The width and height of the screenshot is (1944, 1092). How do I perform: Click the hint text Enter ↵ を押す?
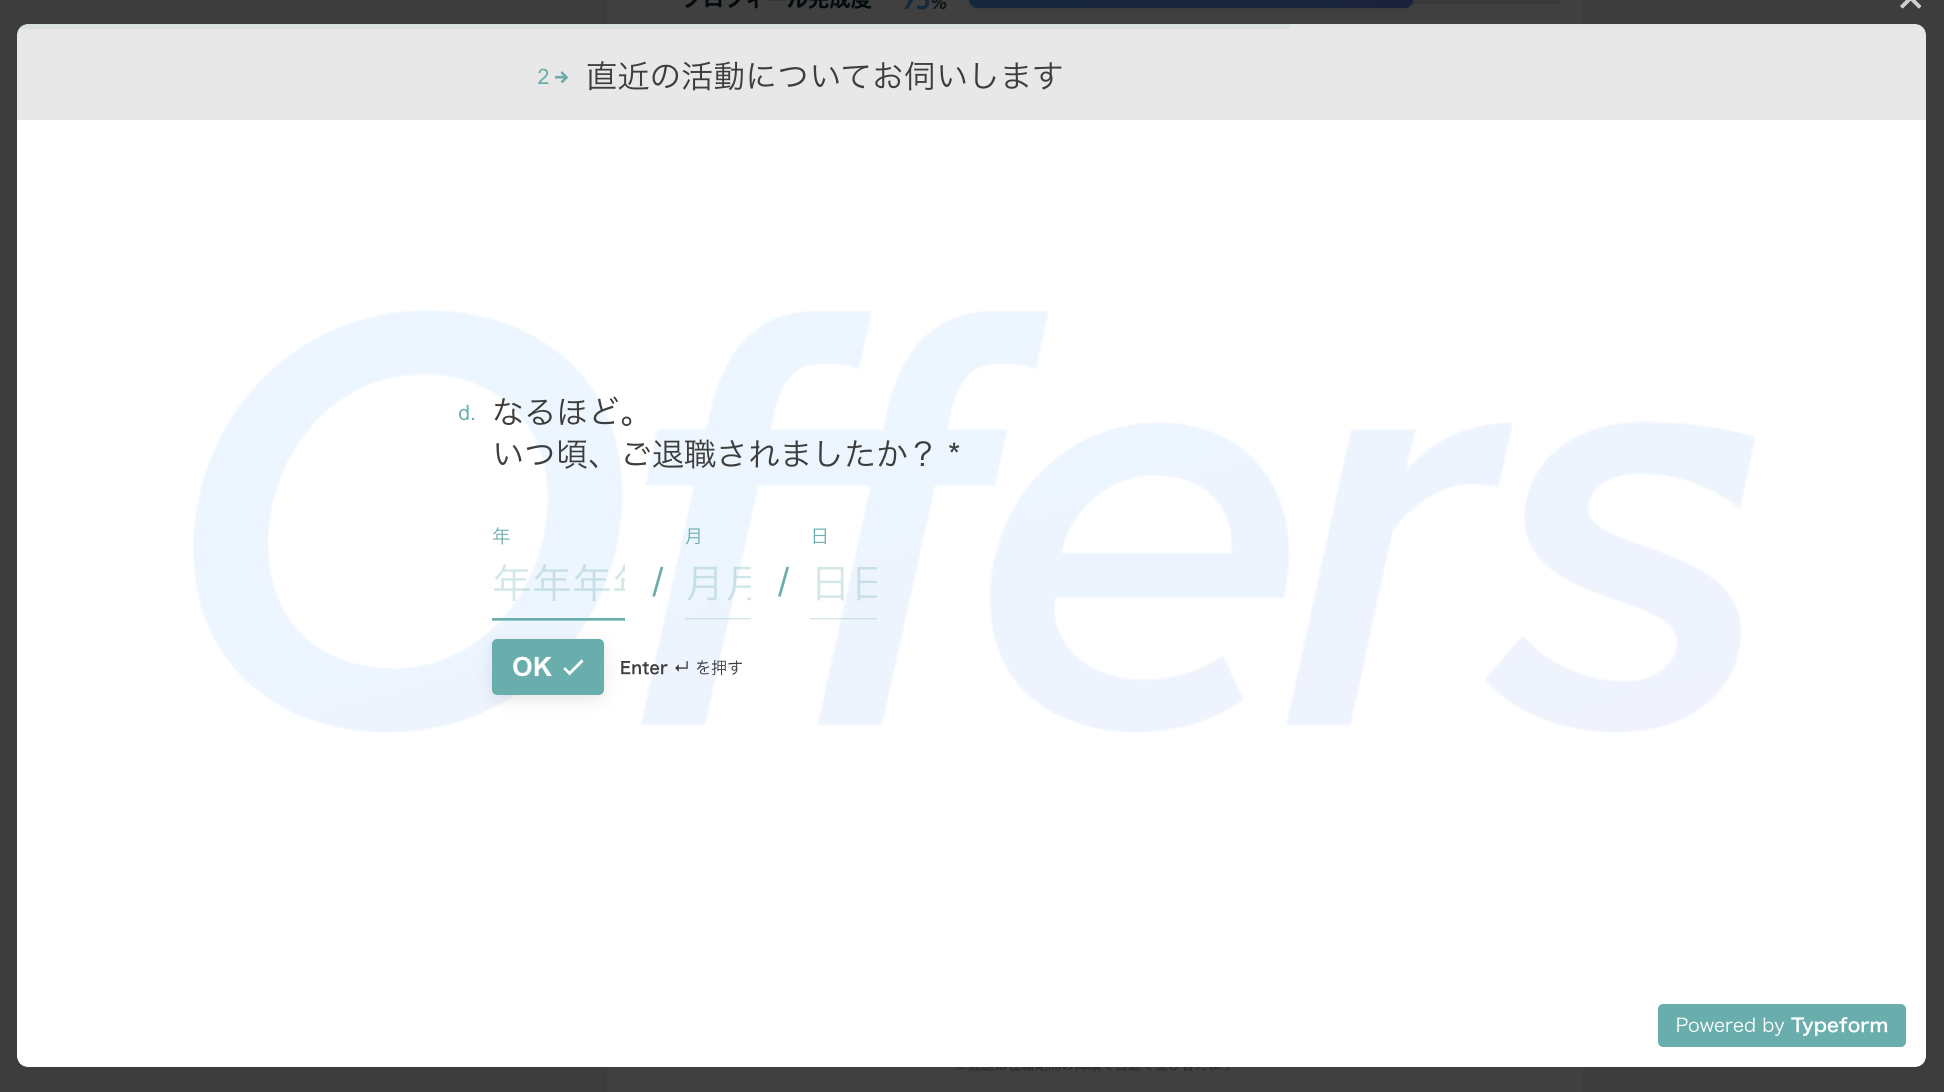pyautogui.click(x=681, y=668)
